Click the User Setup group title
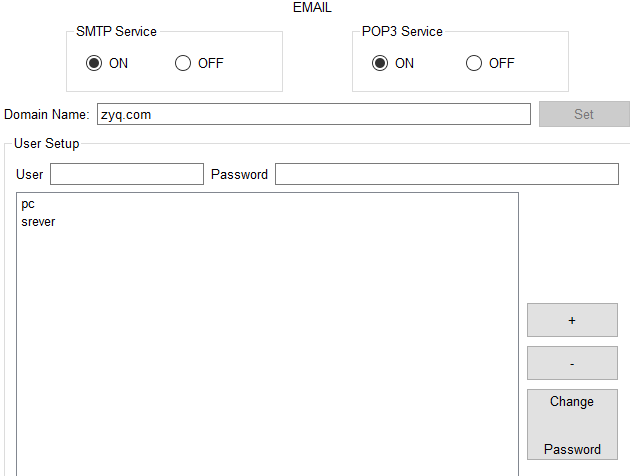 point(46,143)
